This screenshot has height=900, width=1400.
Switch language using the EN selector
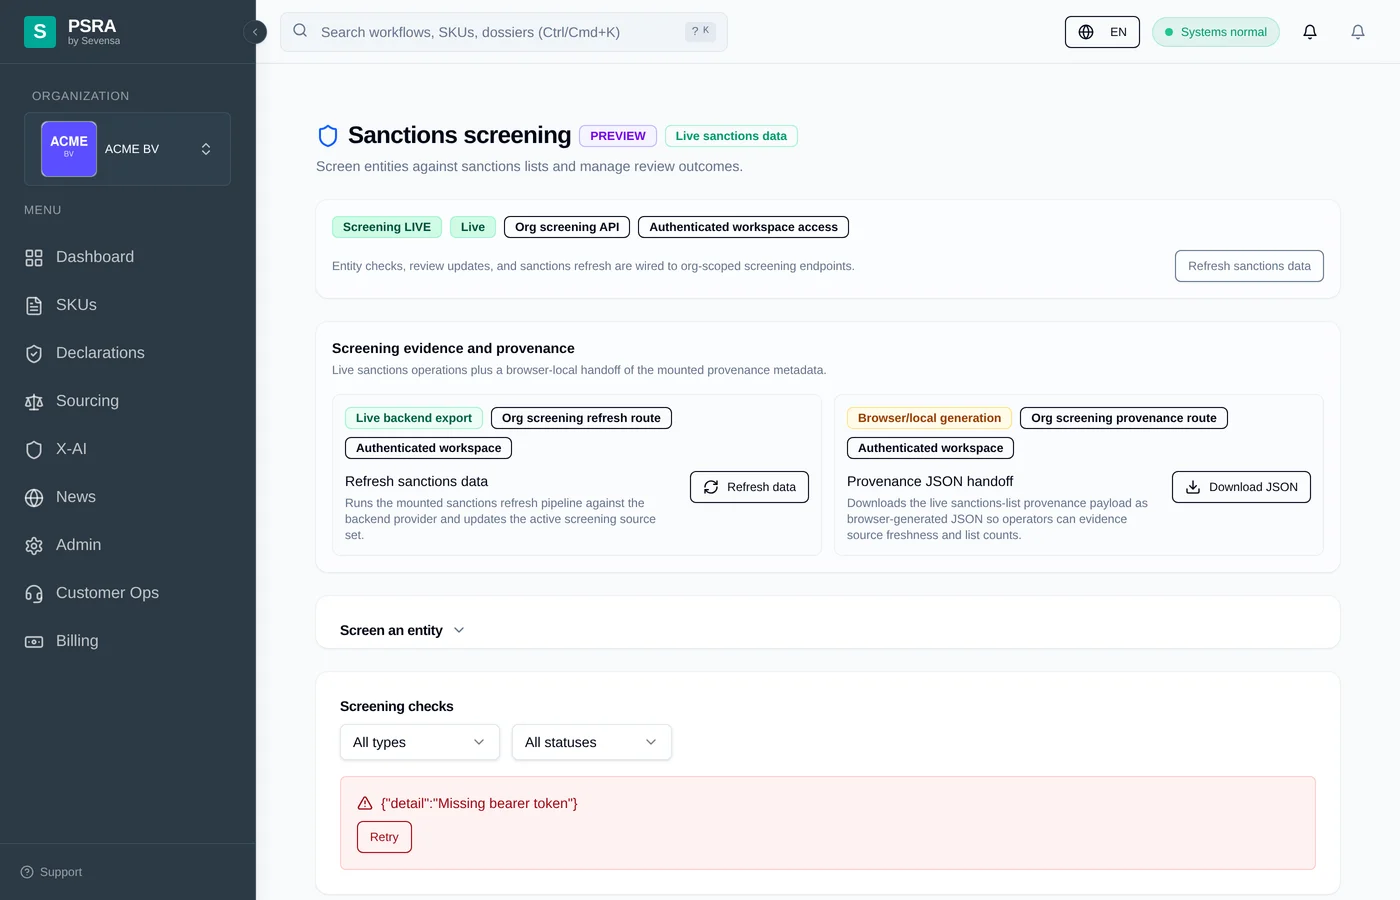1102,31
